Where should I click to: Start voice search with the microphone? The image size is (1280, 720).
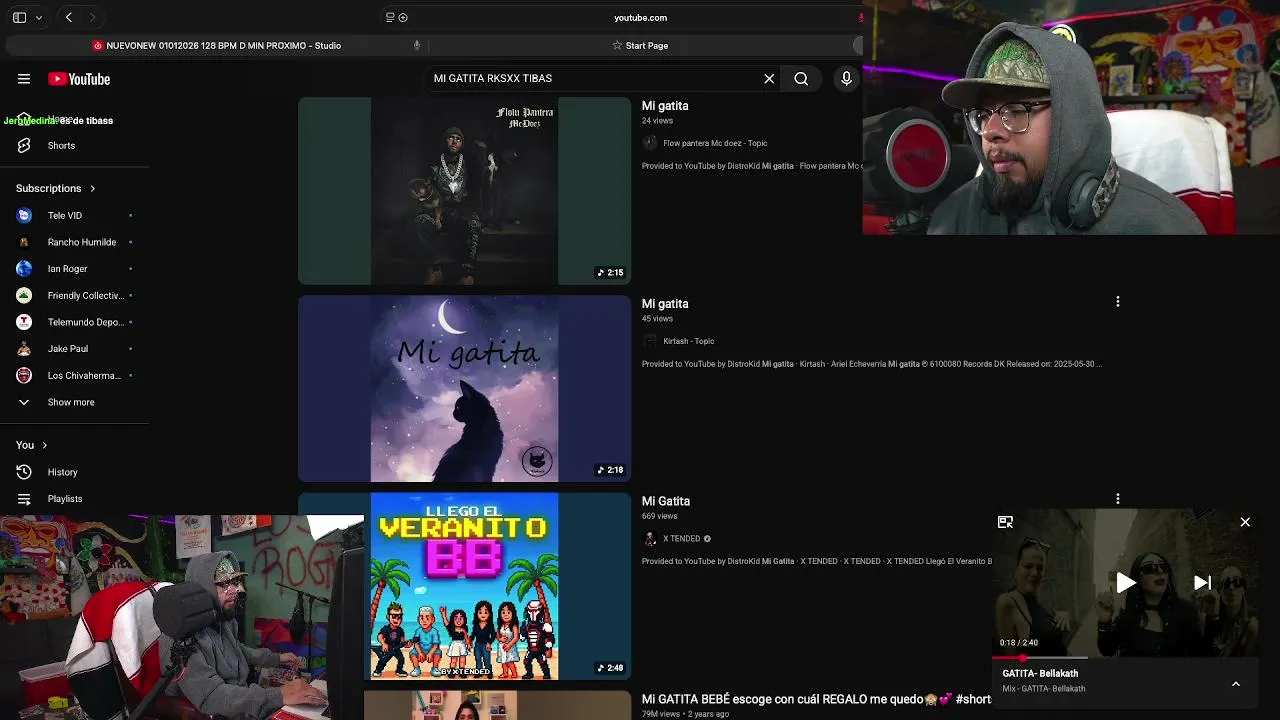(846, 79)
